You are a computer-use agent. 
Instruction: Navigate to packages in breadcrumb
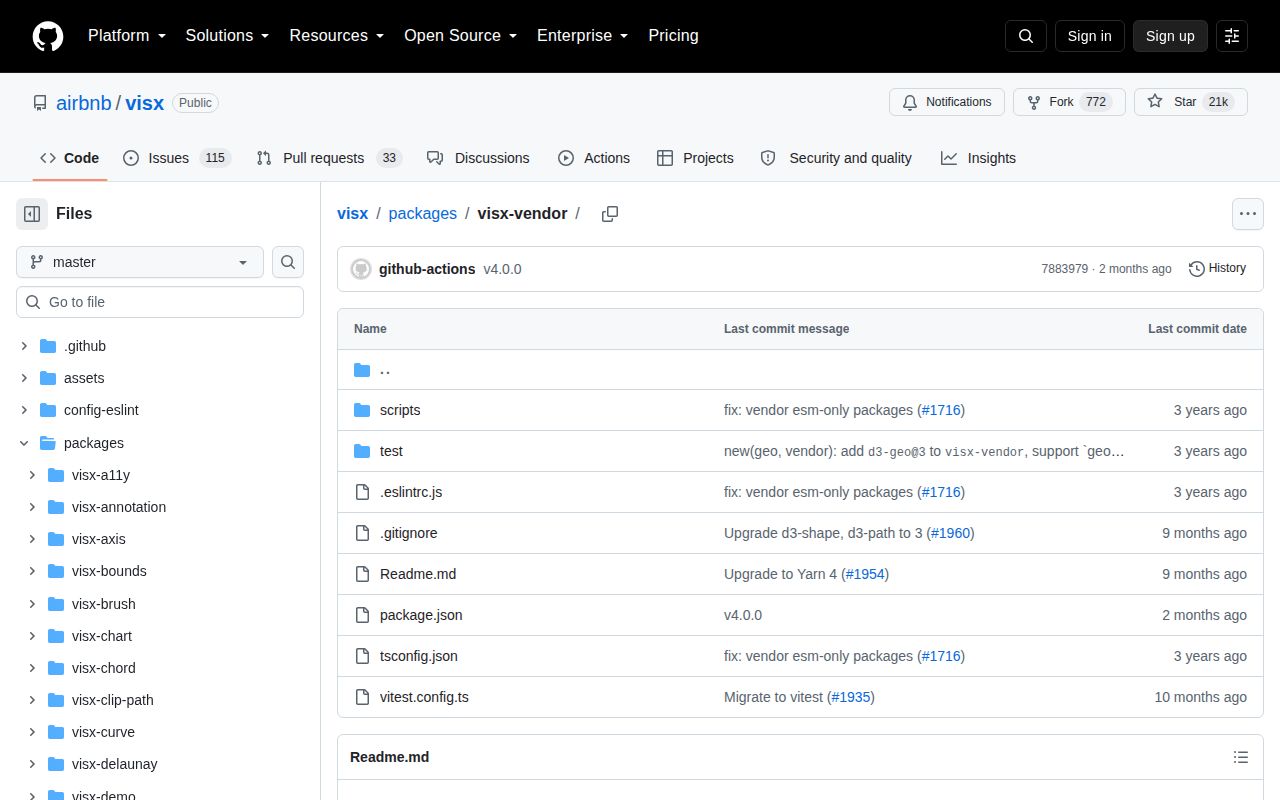[x=422, y=214]
